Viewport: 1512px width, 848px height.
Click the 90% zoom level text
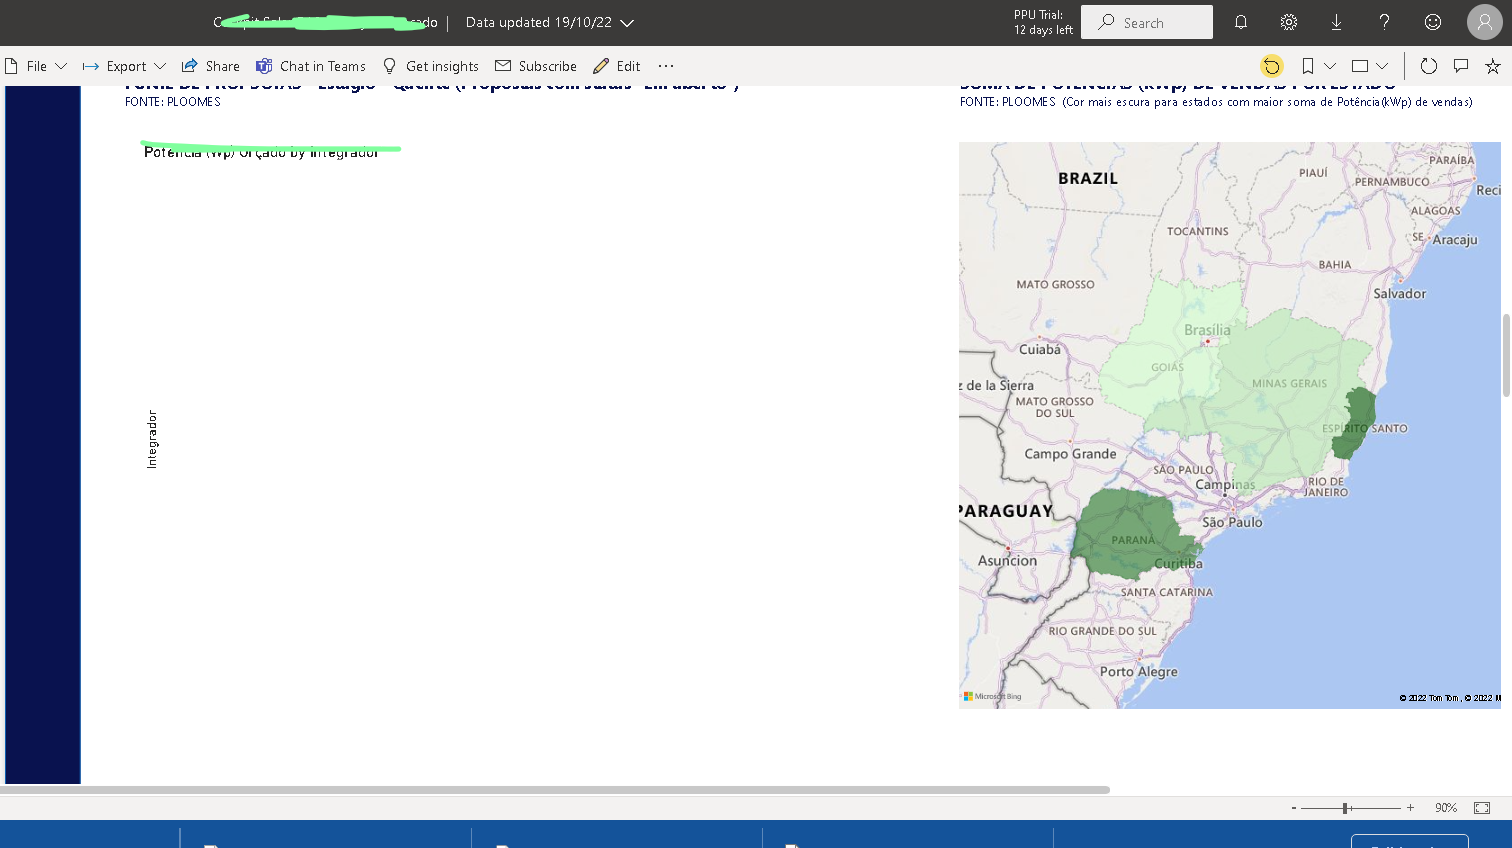point(1446,808)
